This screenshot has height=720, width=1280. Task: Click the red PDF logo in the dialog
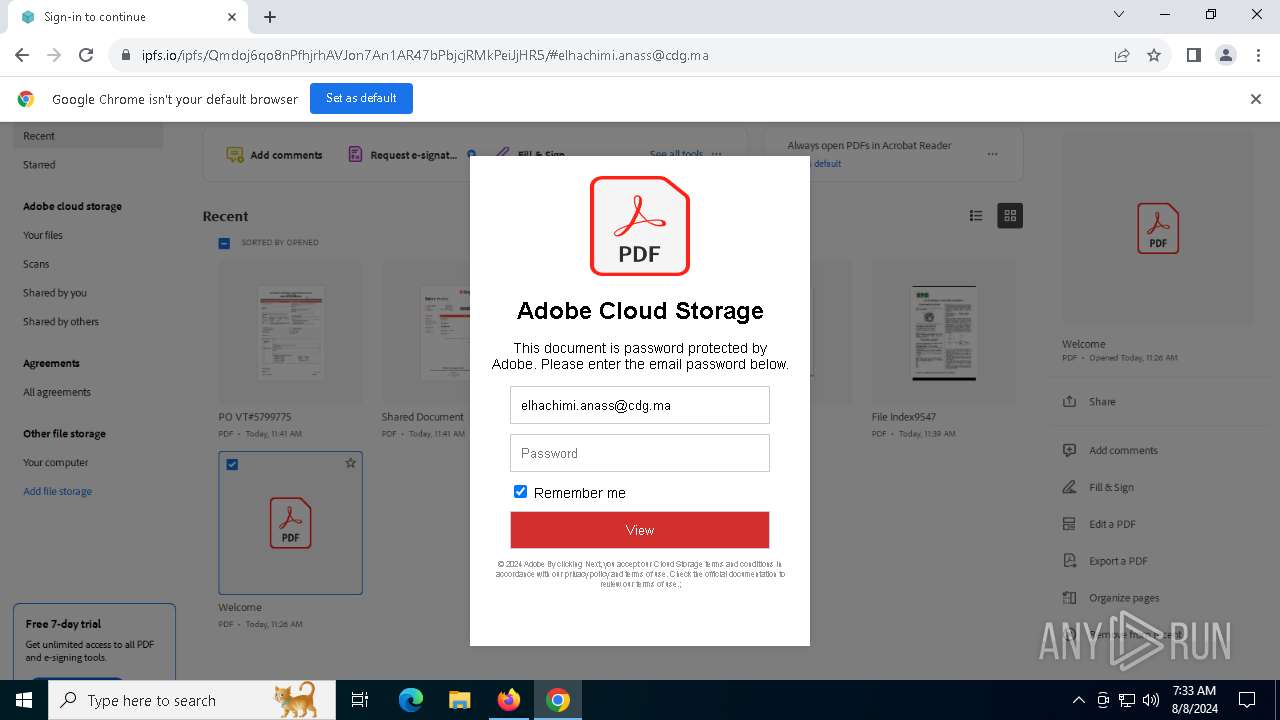(x=640, y=226)
